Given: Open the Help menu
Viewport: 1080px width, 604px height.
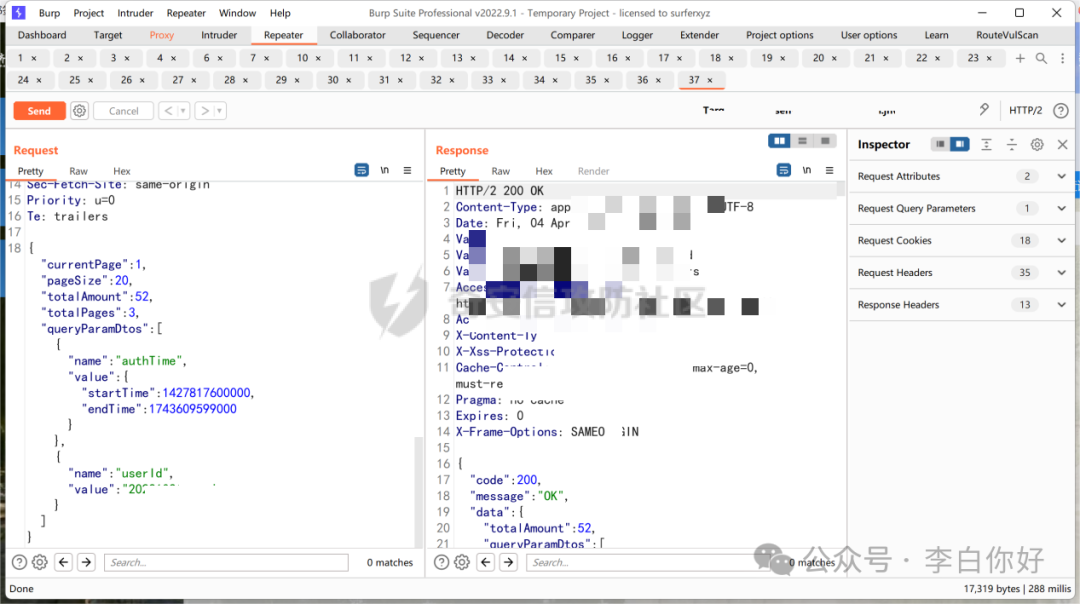Looking at the screenshot, I should pos(280,13).
